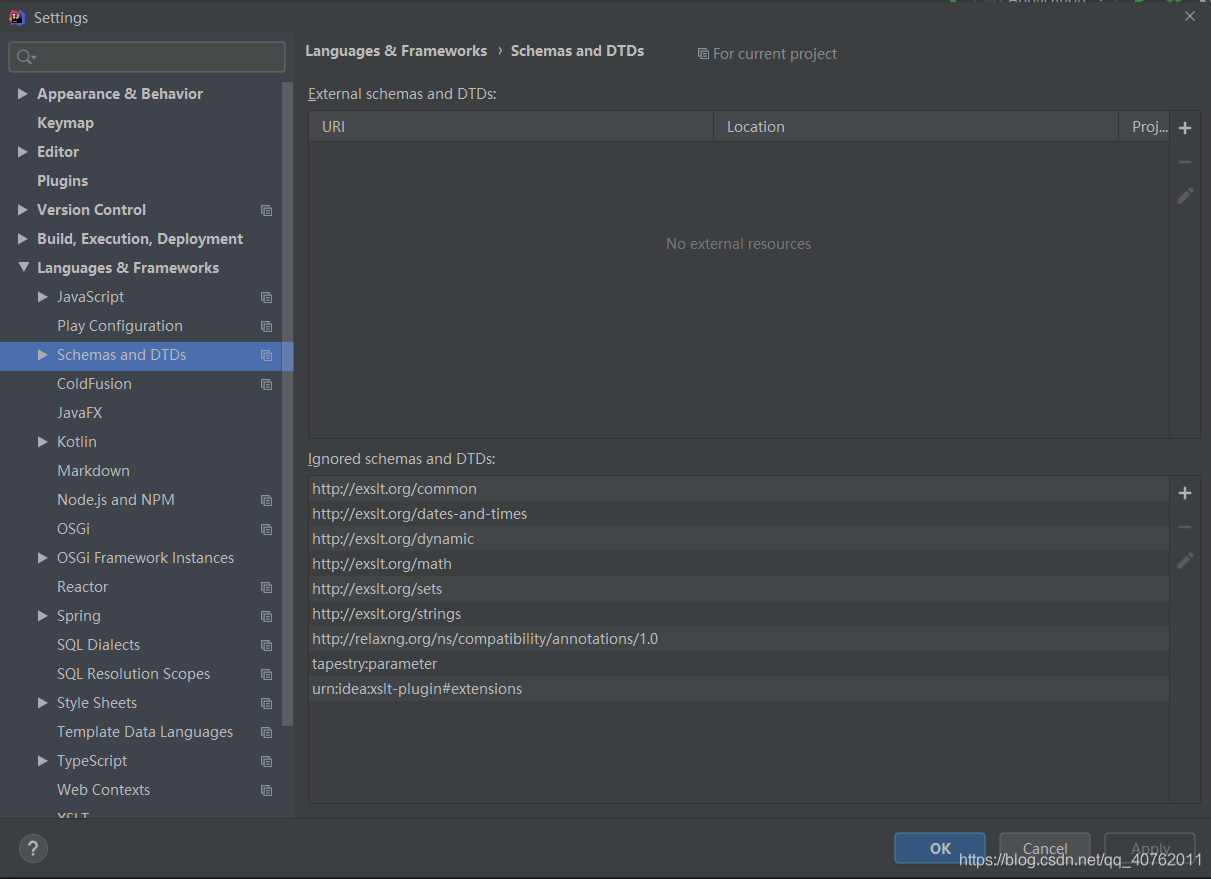Click the OK button
The image size is (1211, 879).
(x=940, y=848)
